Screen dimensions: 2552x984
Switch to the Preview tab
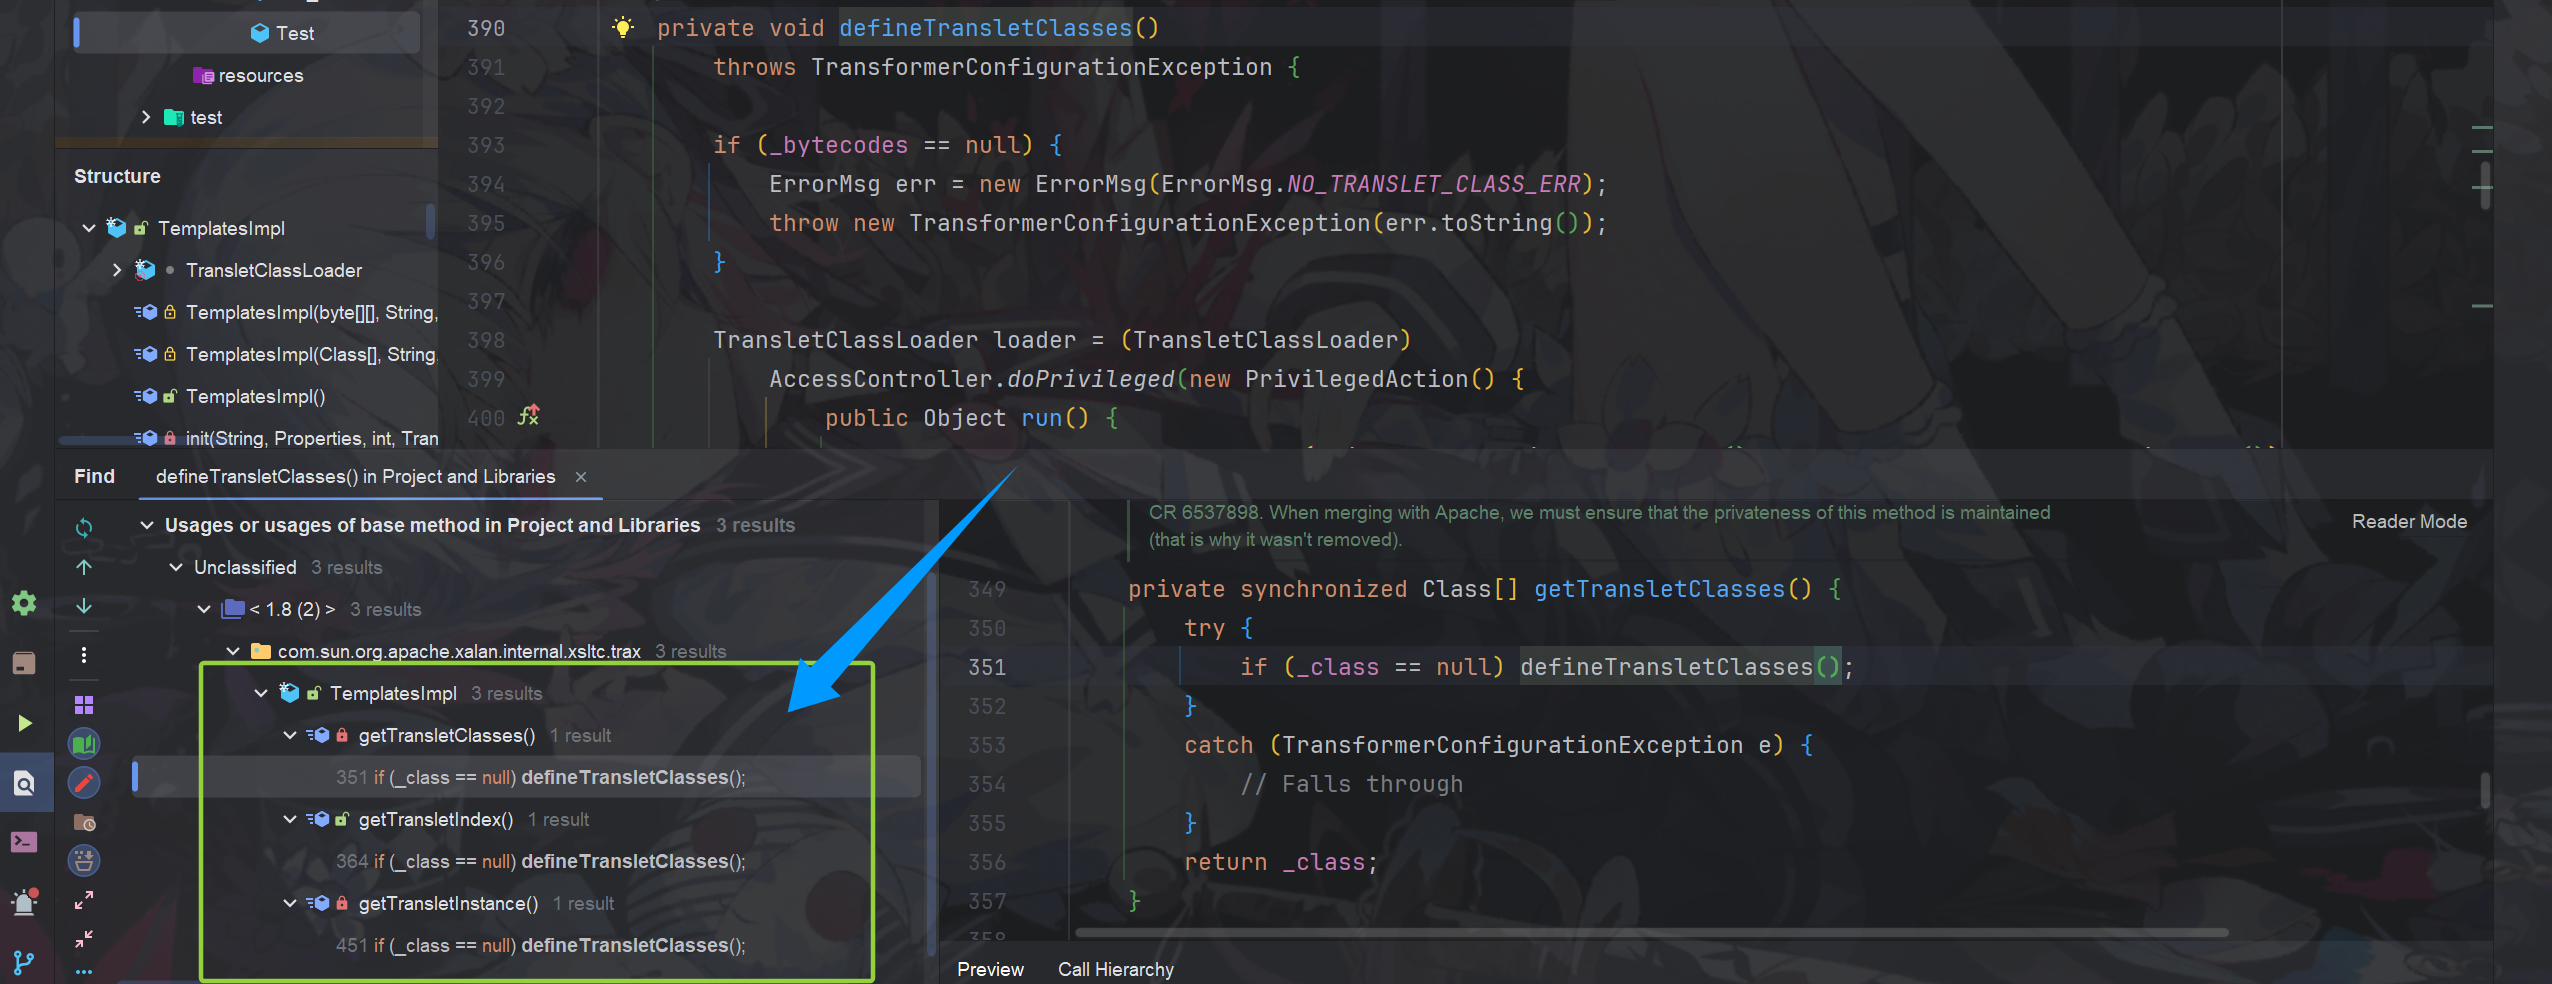[x=990, y=968]
